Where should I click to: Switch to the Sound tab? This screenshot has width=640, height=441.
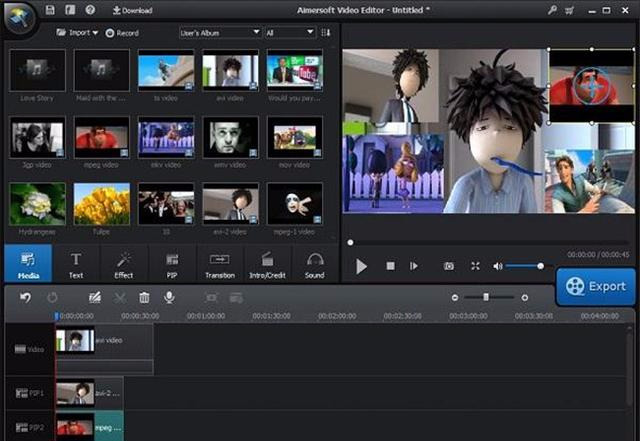[315, 265]
